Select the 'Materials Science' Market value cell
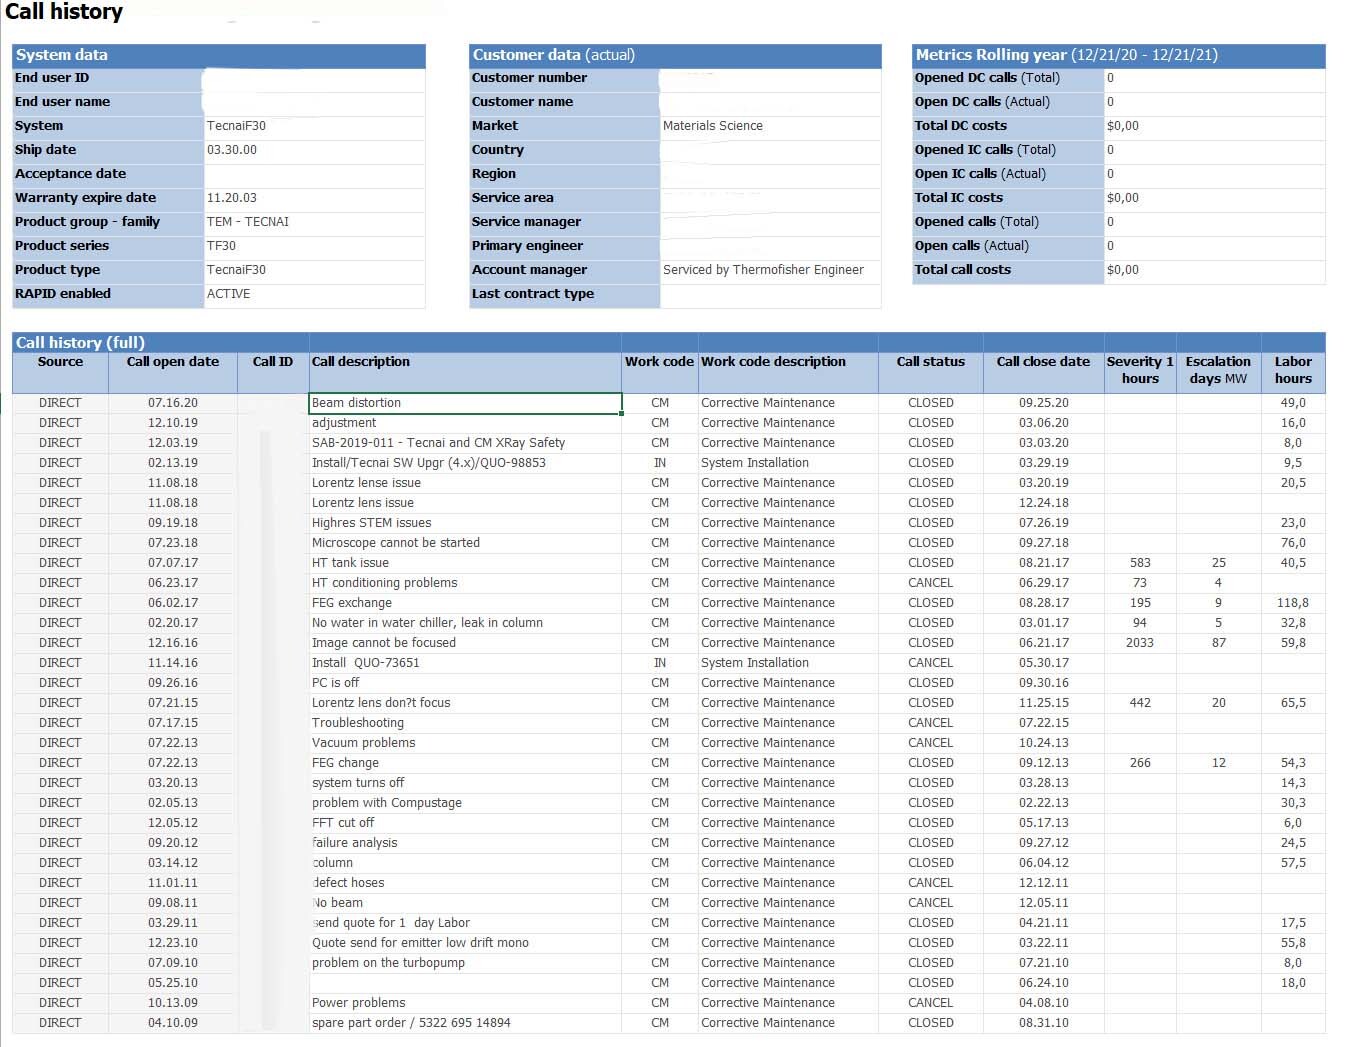 (770, 126)
